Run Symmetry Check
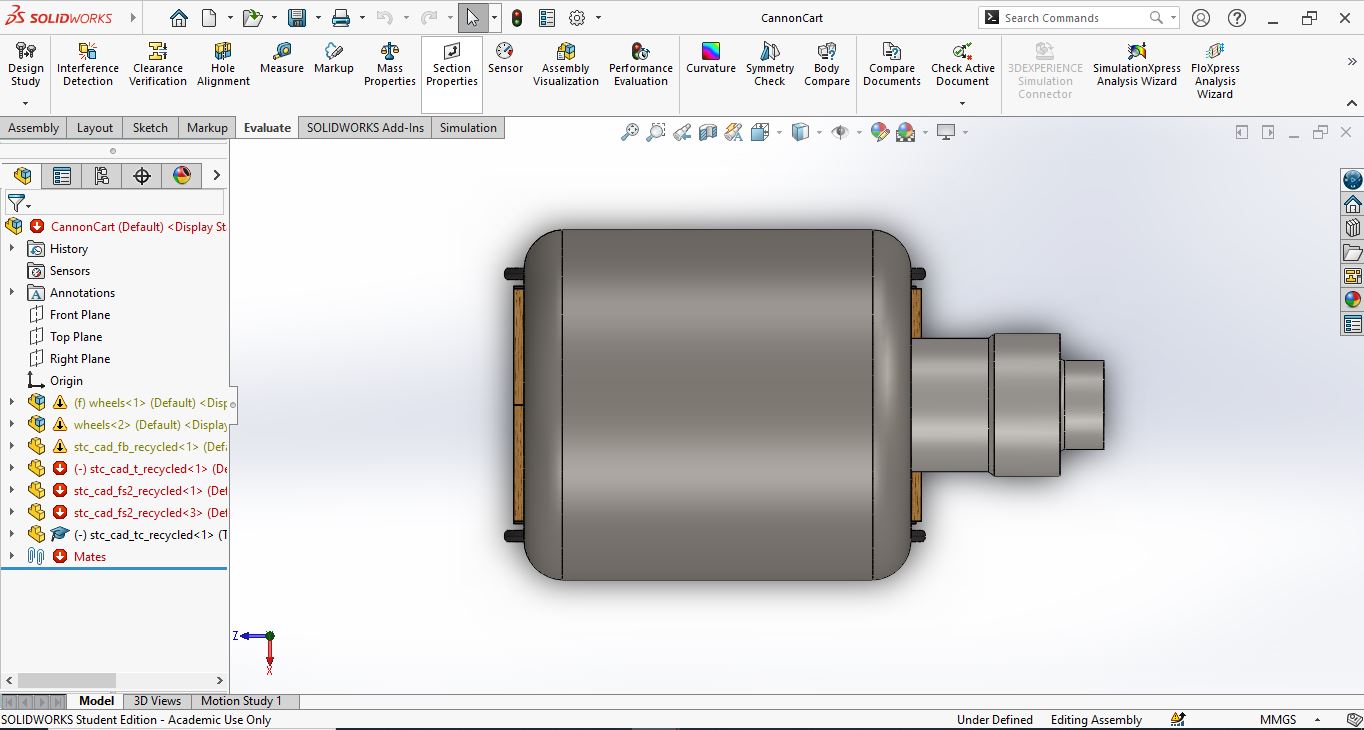Viewport: 1364px width, 730px height. pyautogui.click(x=770, y=64)
